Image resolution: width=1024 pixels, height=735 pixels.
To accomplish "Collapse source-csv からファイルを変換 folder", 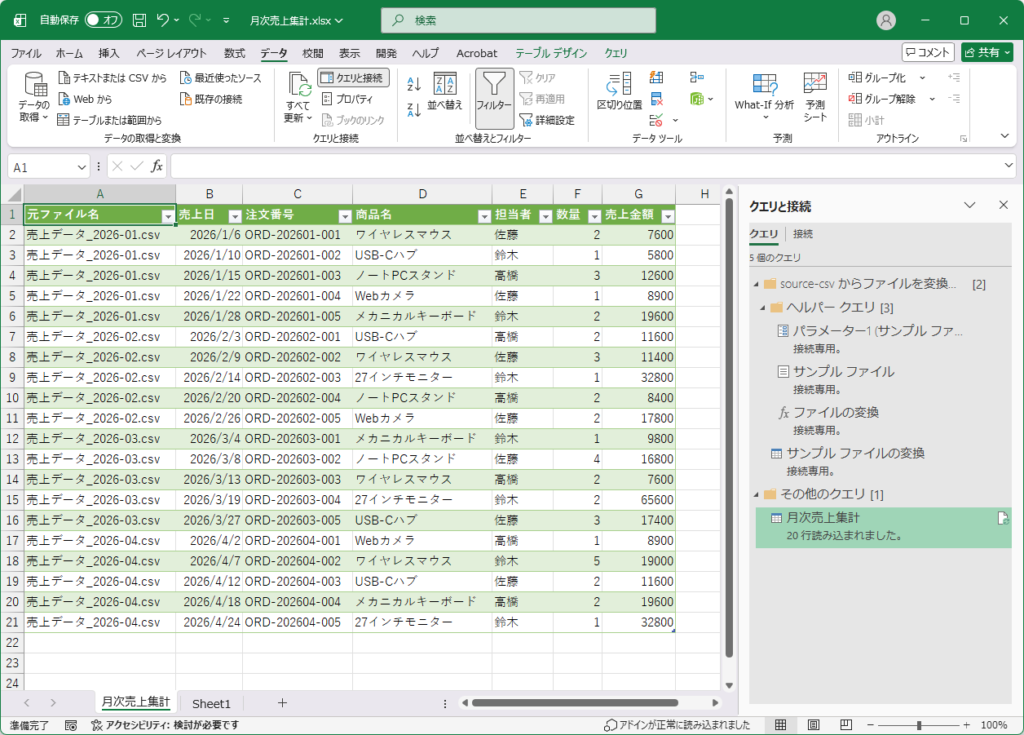I will tap(756, 284).
